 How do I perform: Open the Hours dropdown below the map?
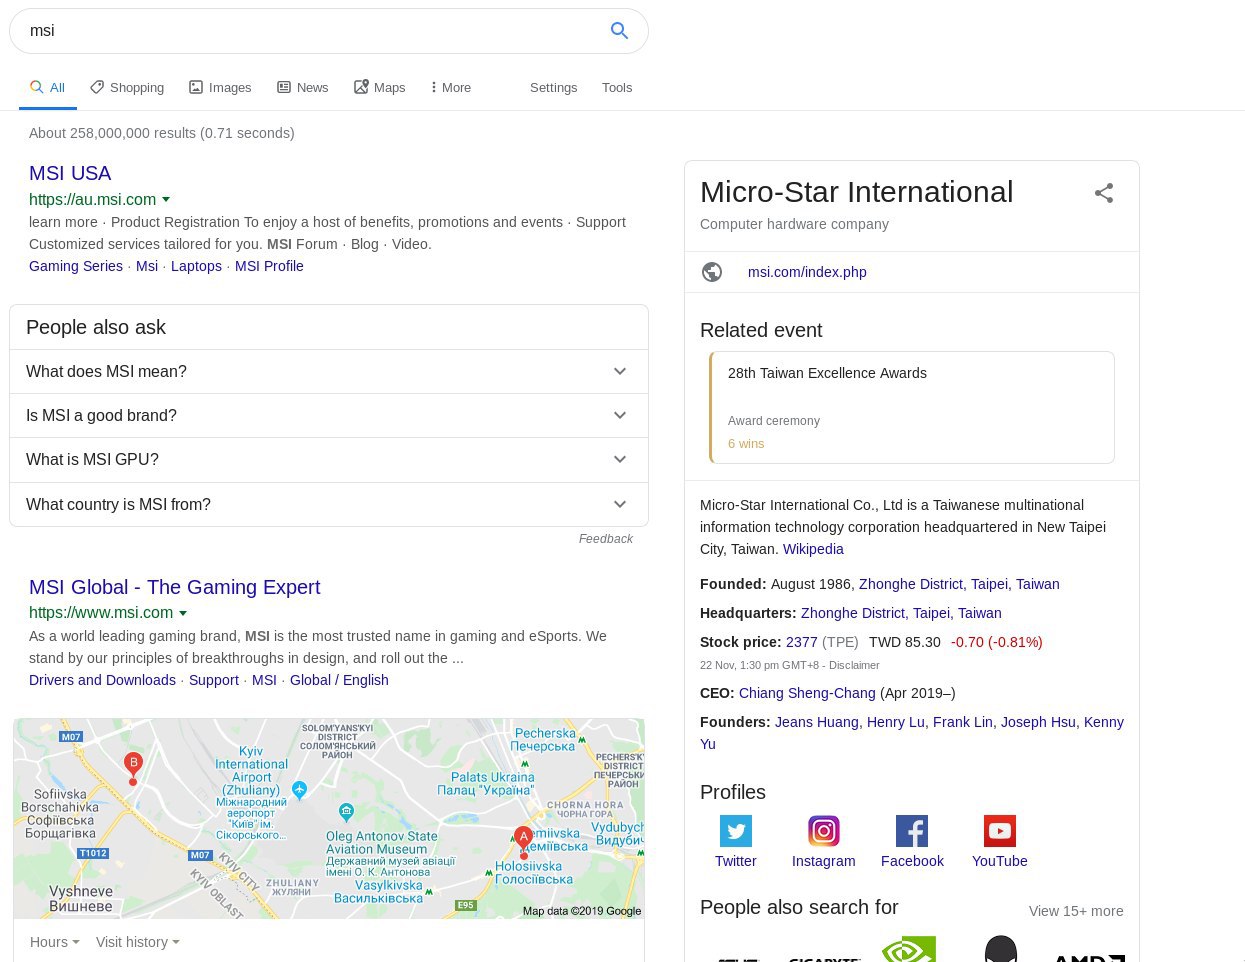tap(54, 942)
